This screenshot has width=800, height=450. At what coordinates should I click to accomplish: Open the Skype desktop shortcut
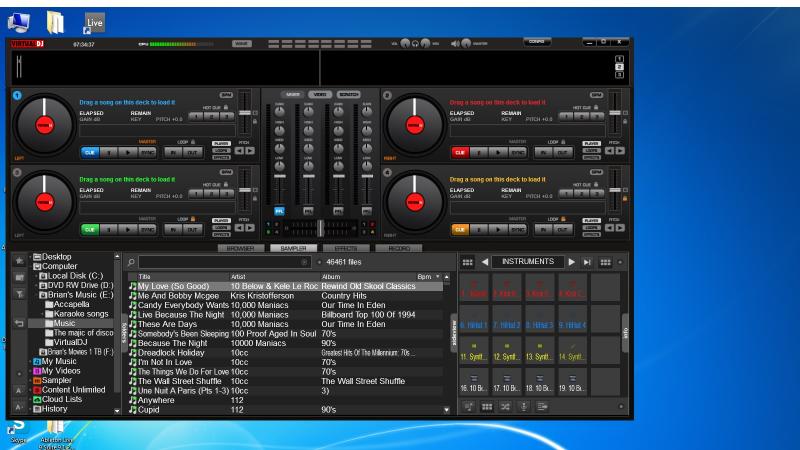pos(18,432)
